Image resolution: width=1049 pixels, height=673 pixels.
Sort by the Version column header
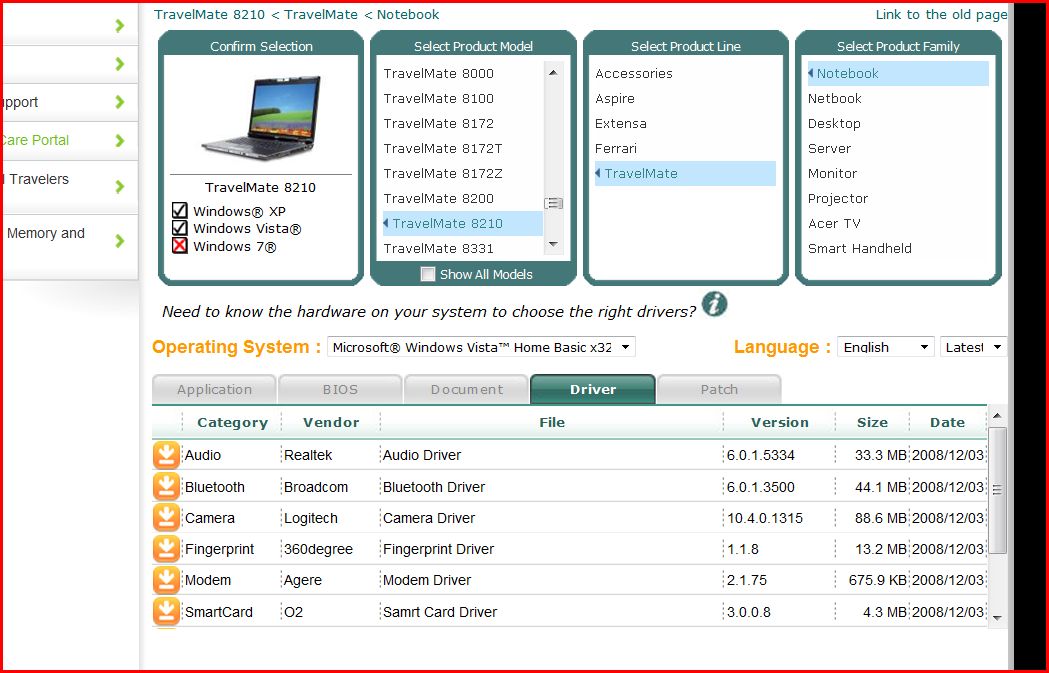point(780,422)
